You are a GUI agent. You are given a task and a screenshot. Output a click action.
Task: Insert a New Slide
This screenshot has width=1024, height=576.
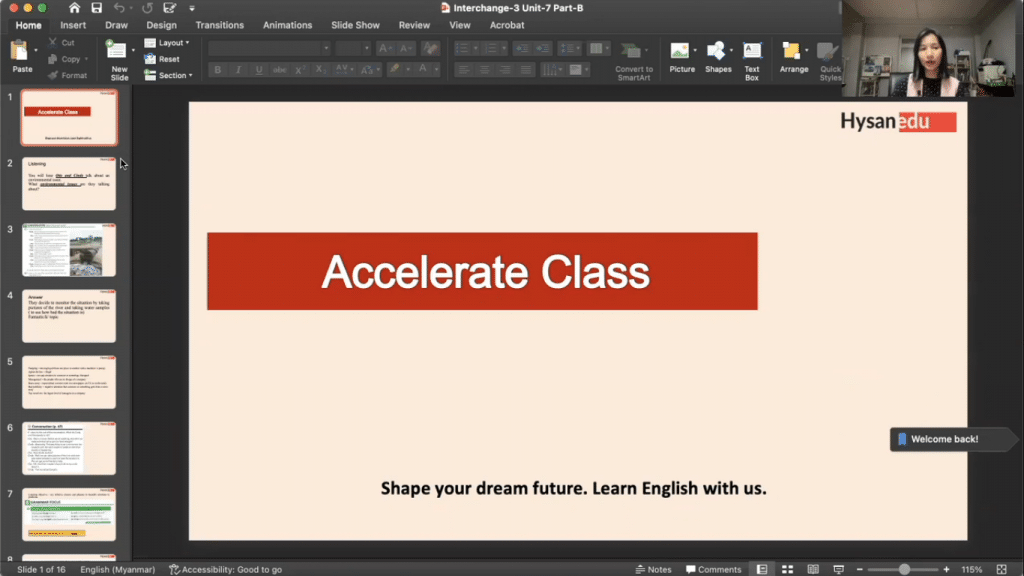click(118, 59)
